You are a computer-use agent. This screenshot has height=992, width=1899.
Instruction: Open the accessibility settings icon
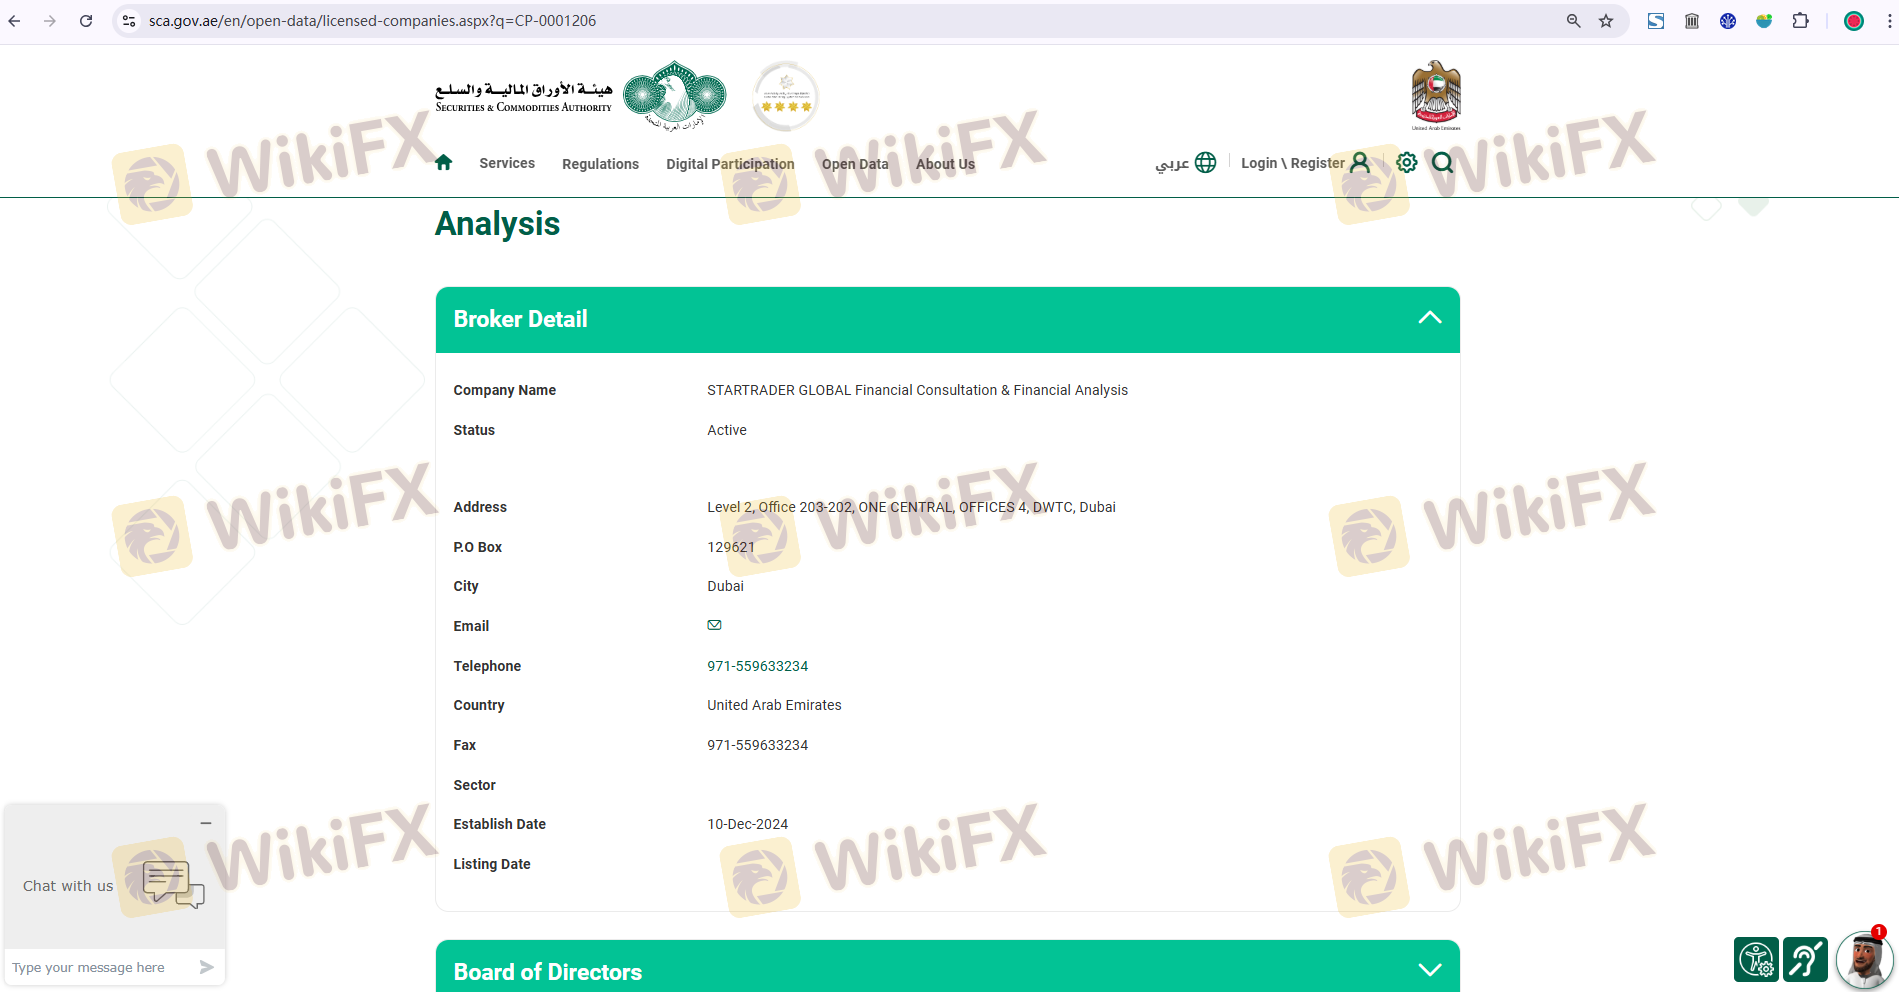click(1756, 960)
